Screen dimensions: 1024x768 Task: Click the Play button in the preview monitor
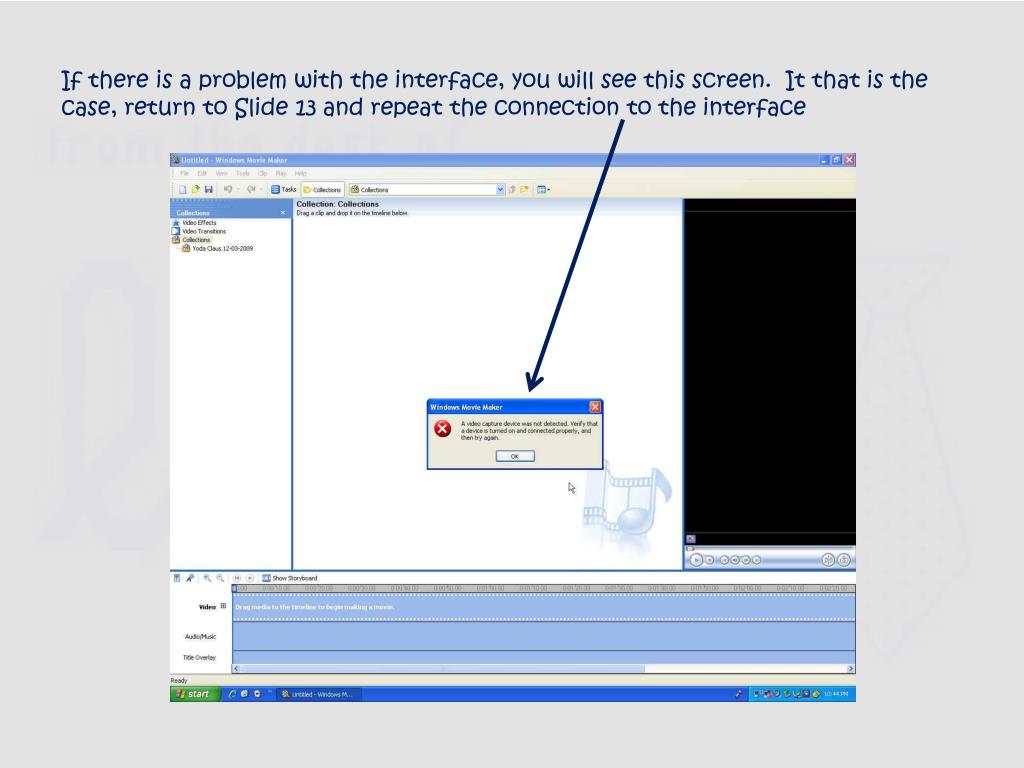tap(696, 560)
